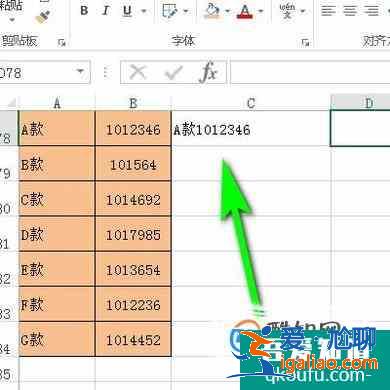Cancel formula entry X button
This screenshot has height=390, width=390.
tap(138, 72)
